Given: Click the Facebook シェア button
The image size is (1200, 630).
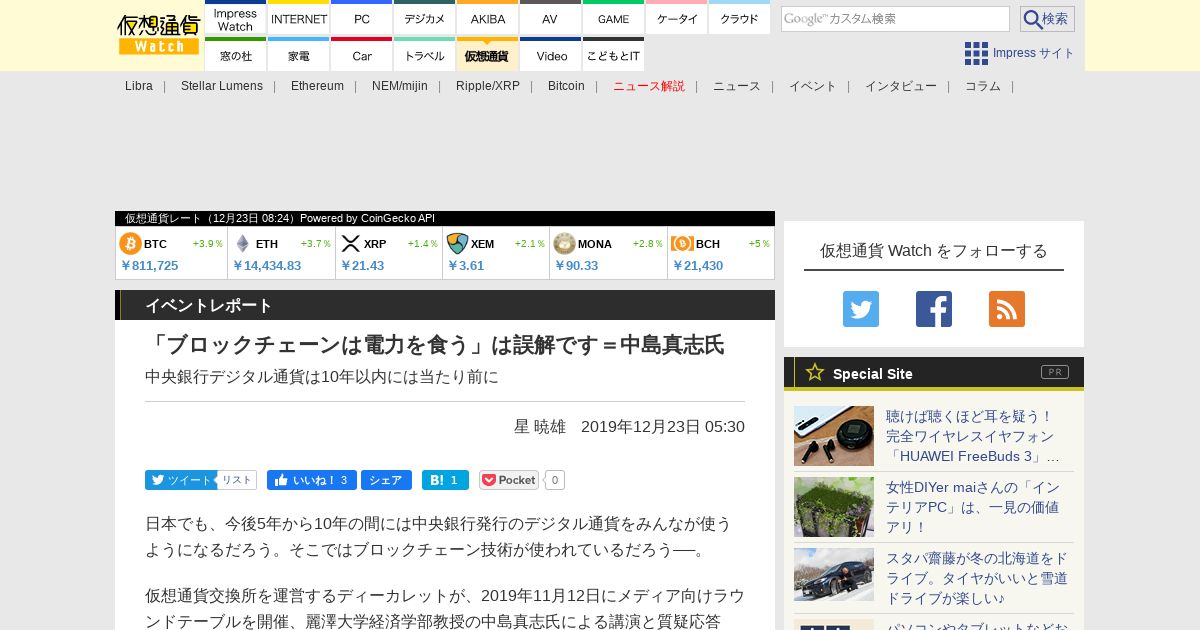Looking at the screenshot, I should tap(386, 480).
